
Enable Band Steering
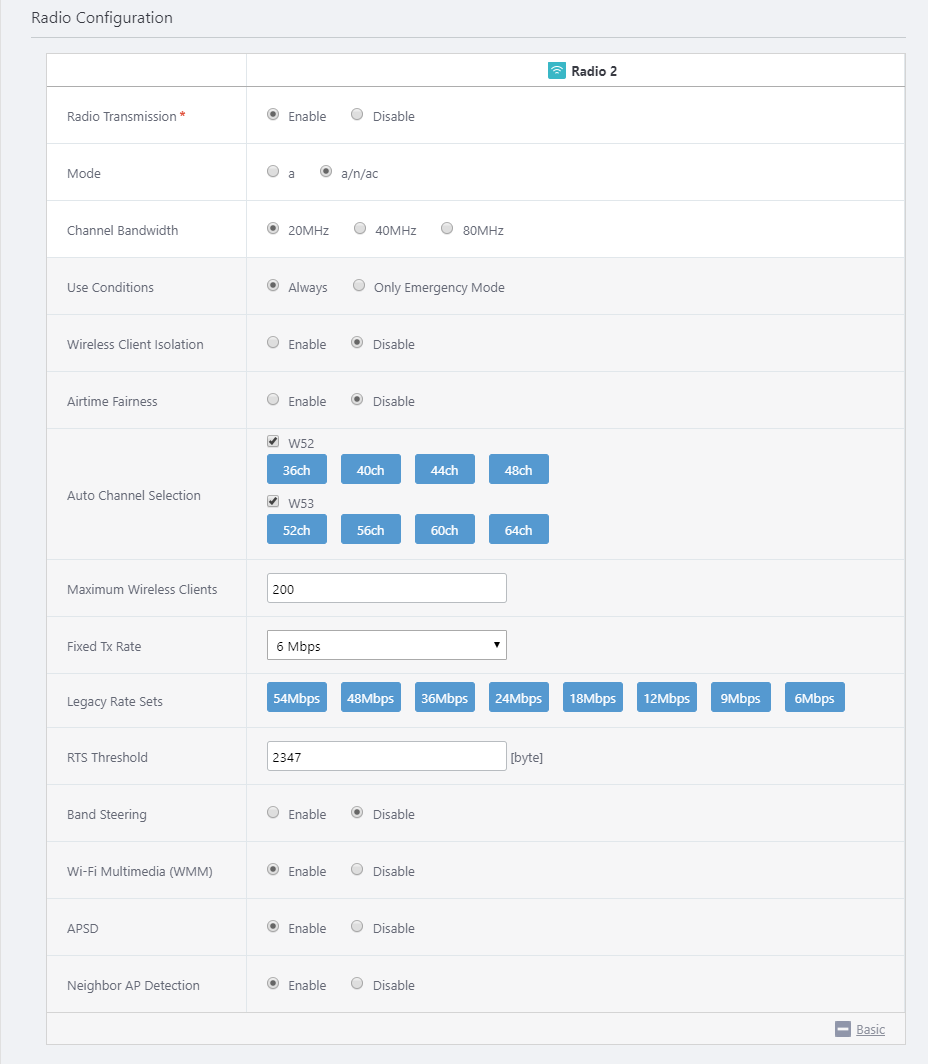(x=273, y=812)
